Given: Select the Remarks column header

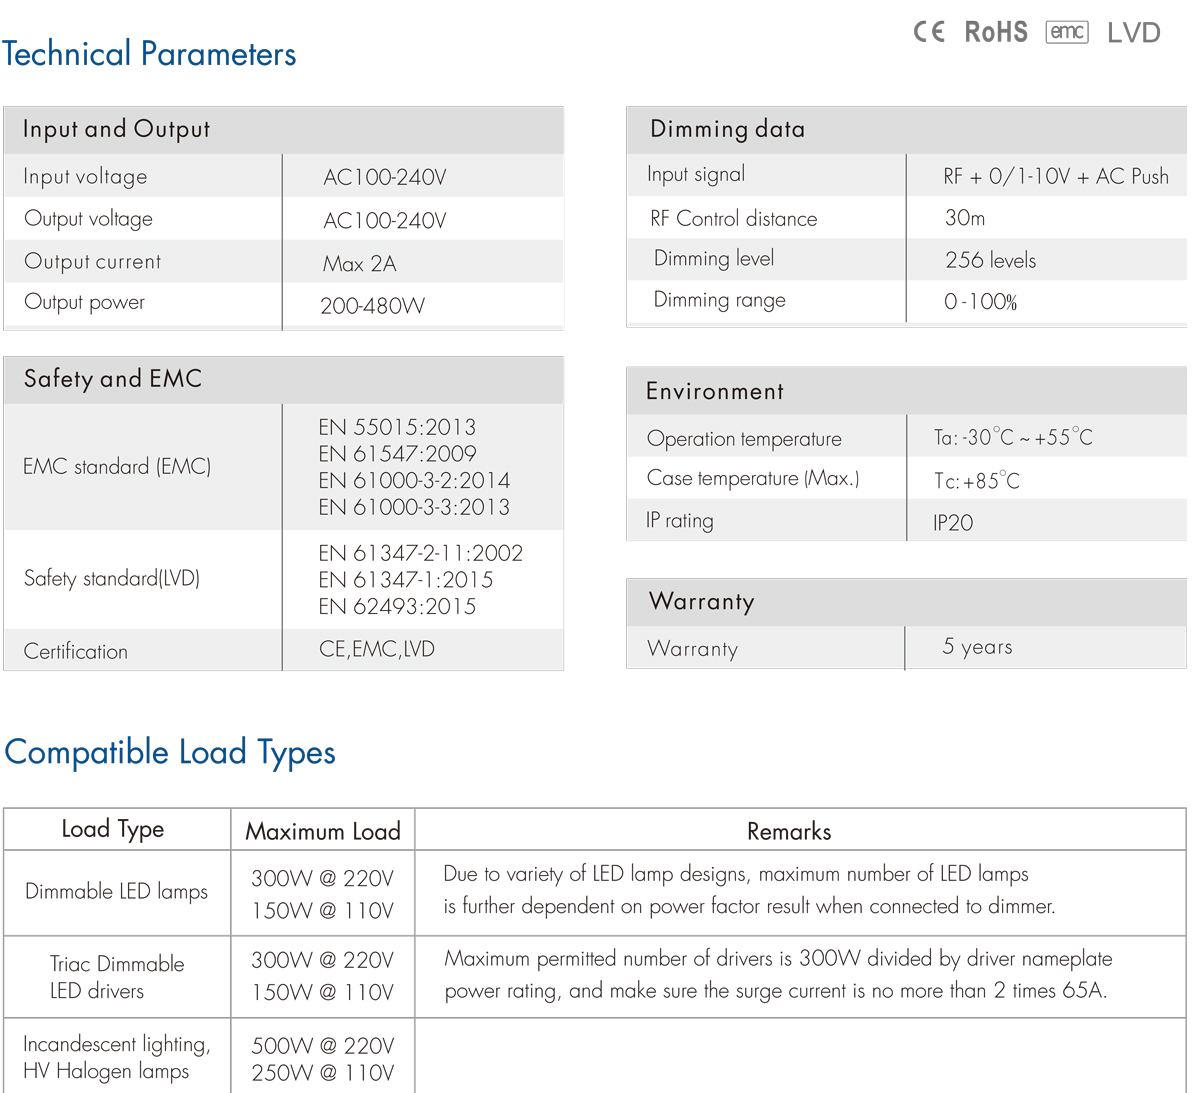Looking at the screenshot, I should (x=789, y=831).
